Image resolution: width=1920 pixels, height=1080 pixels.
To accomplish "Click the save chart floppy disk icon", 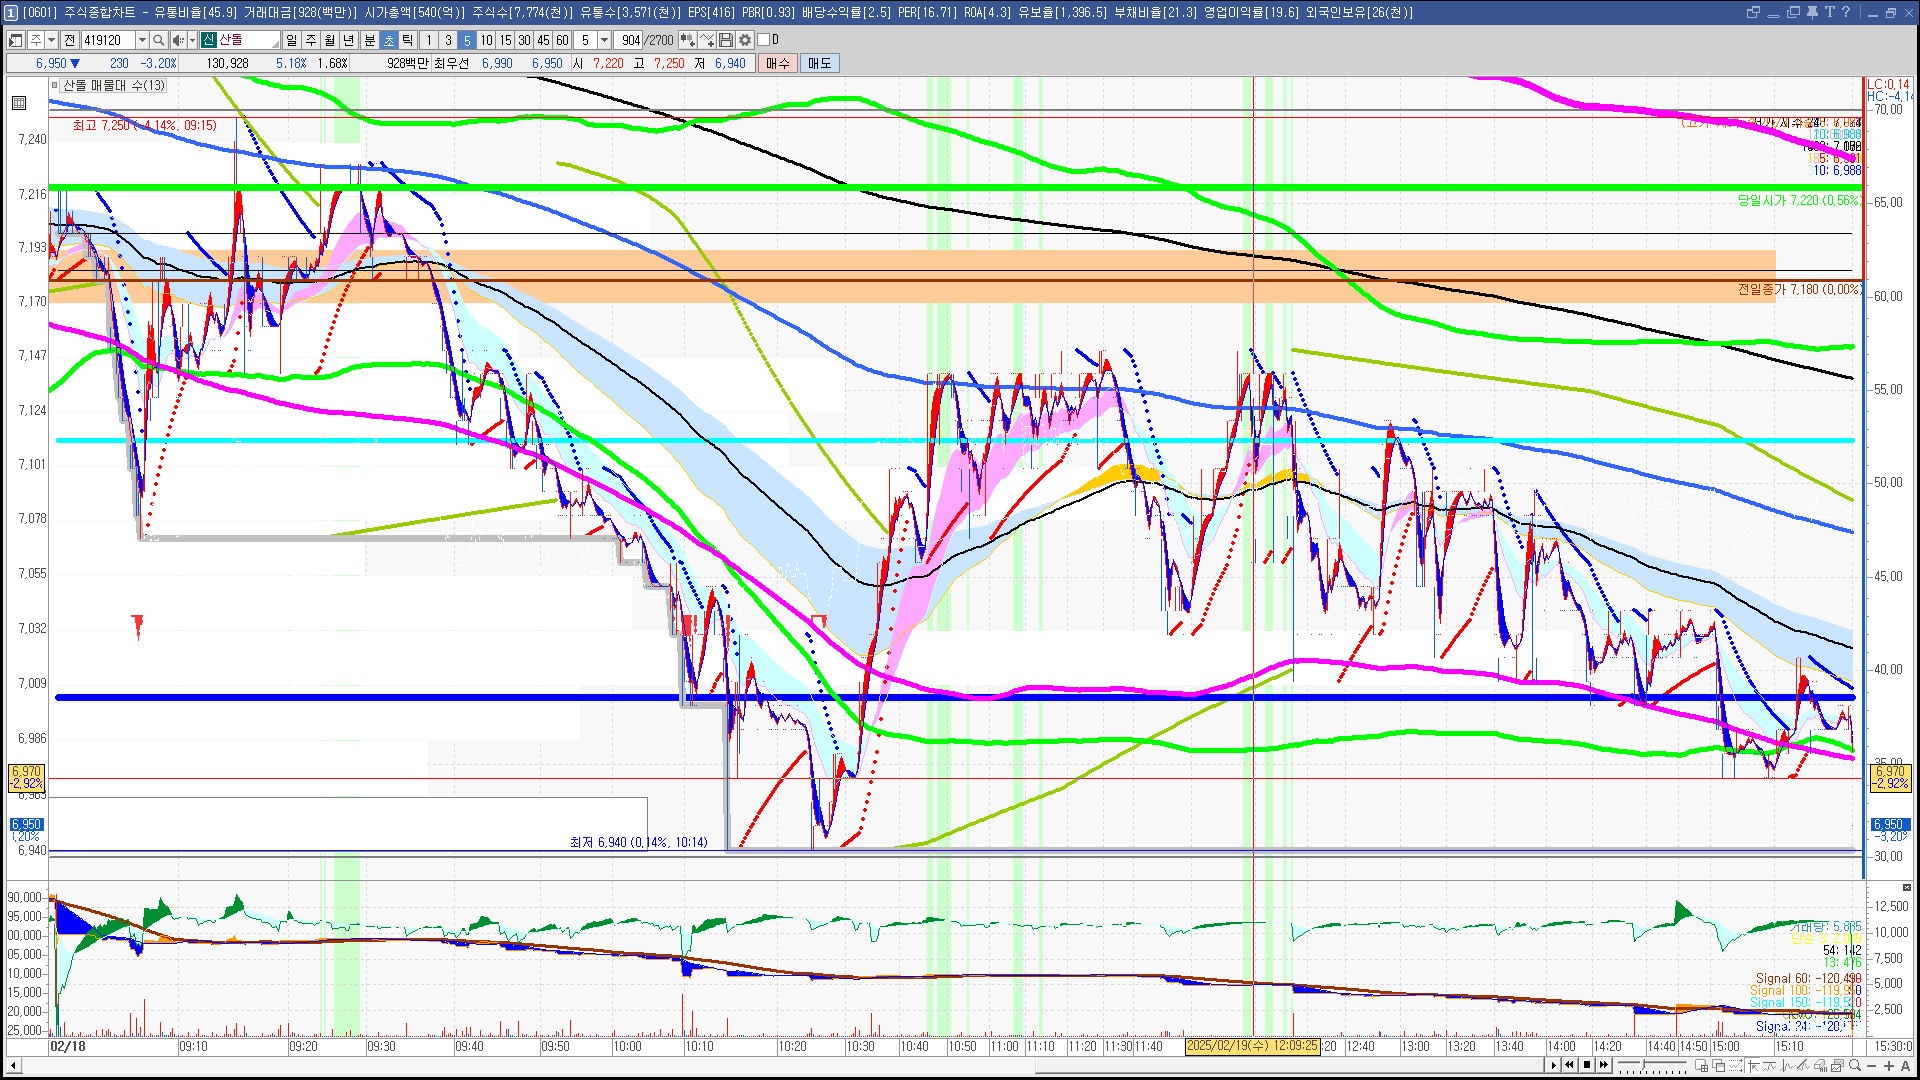I will point(726,40).
